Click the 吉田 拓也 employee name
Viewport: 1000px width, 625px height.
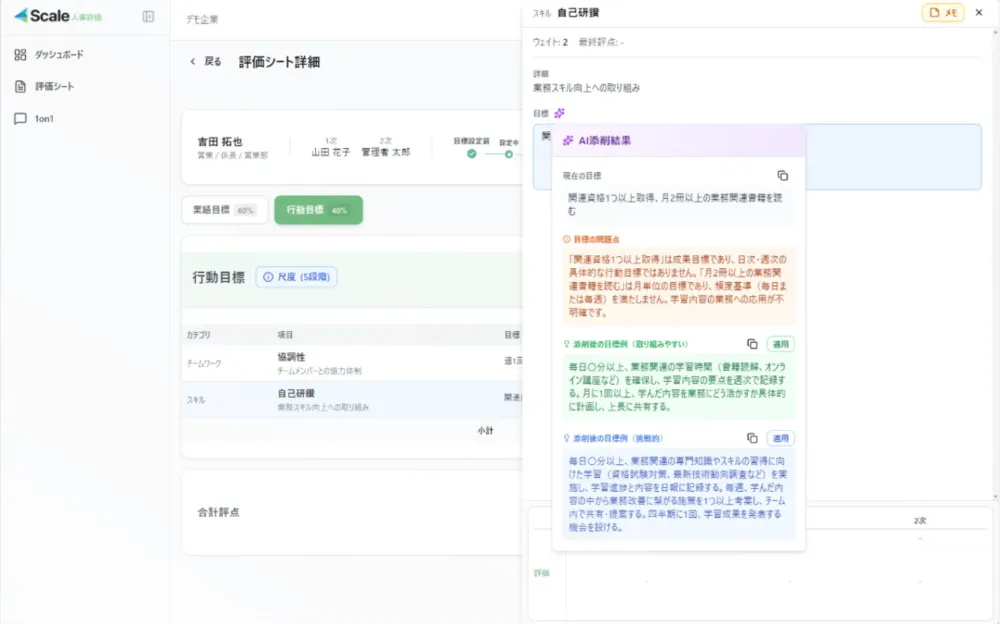pos(220,142)
